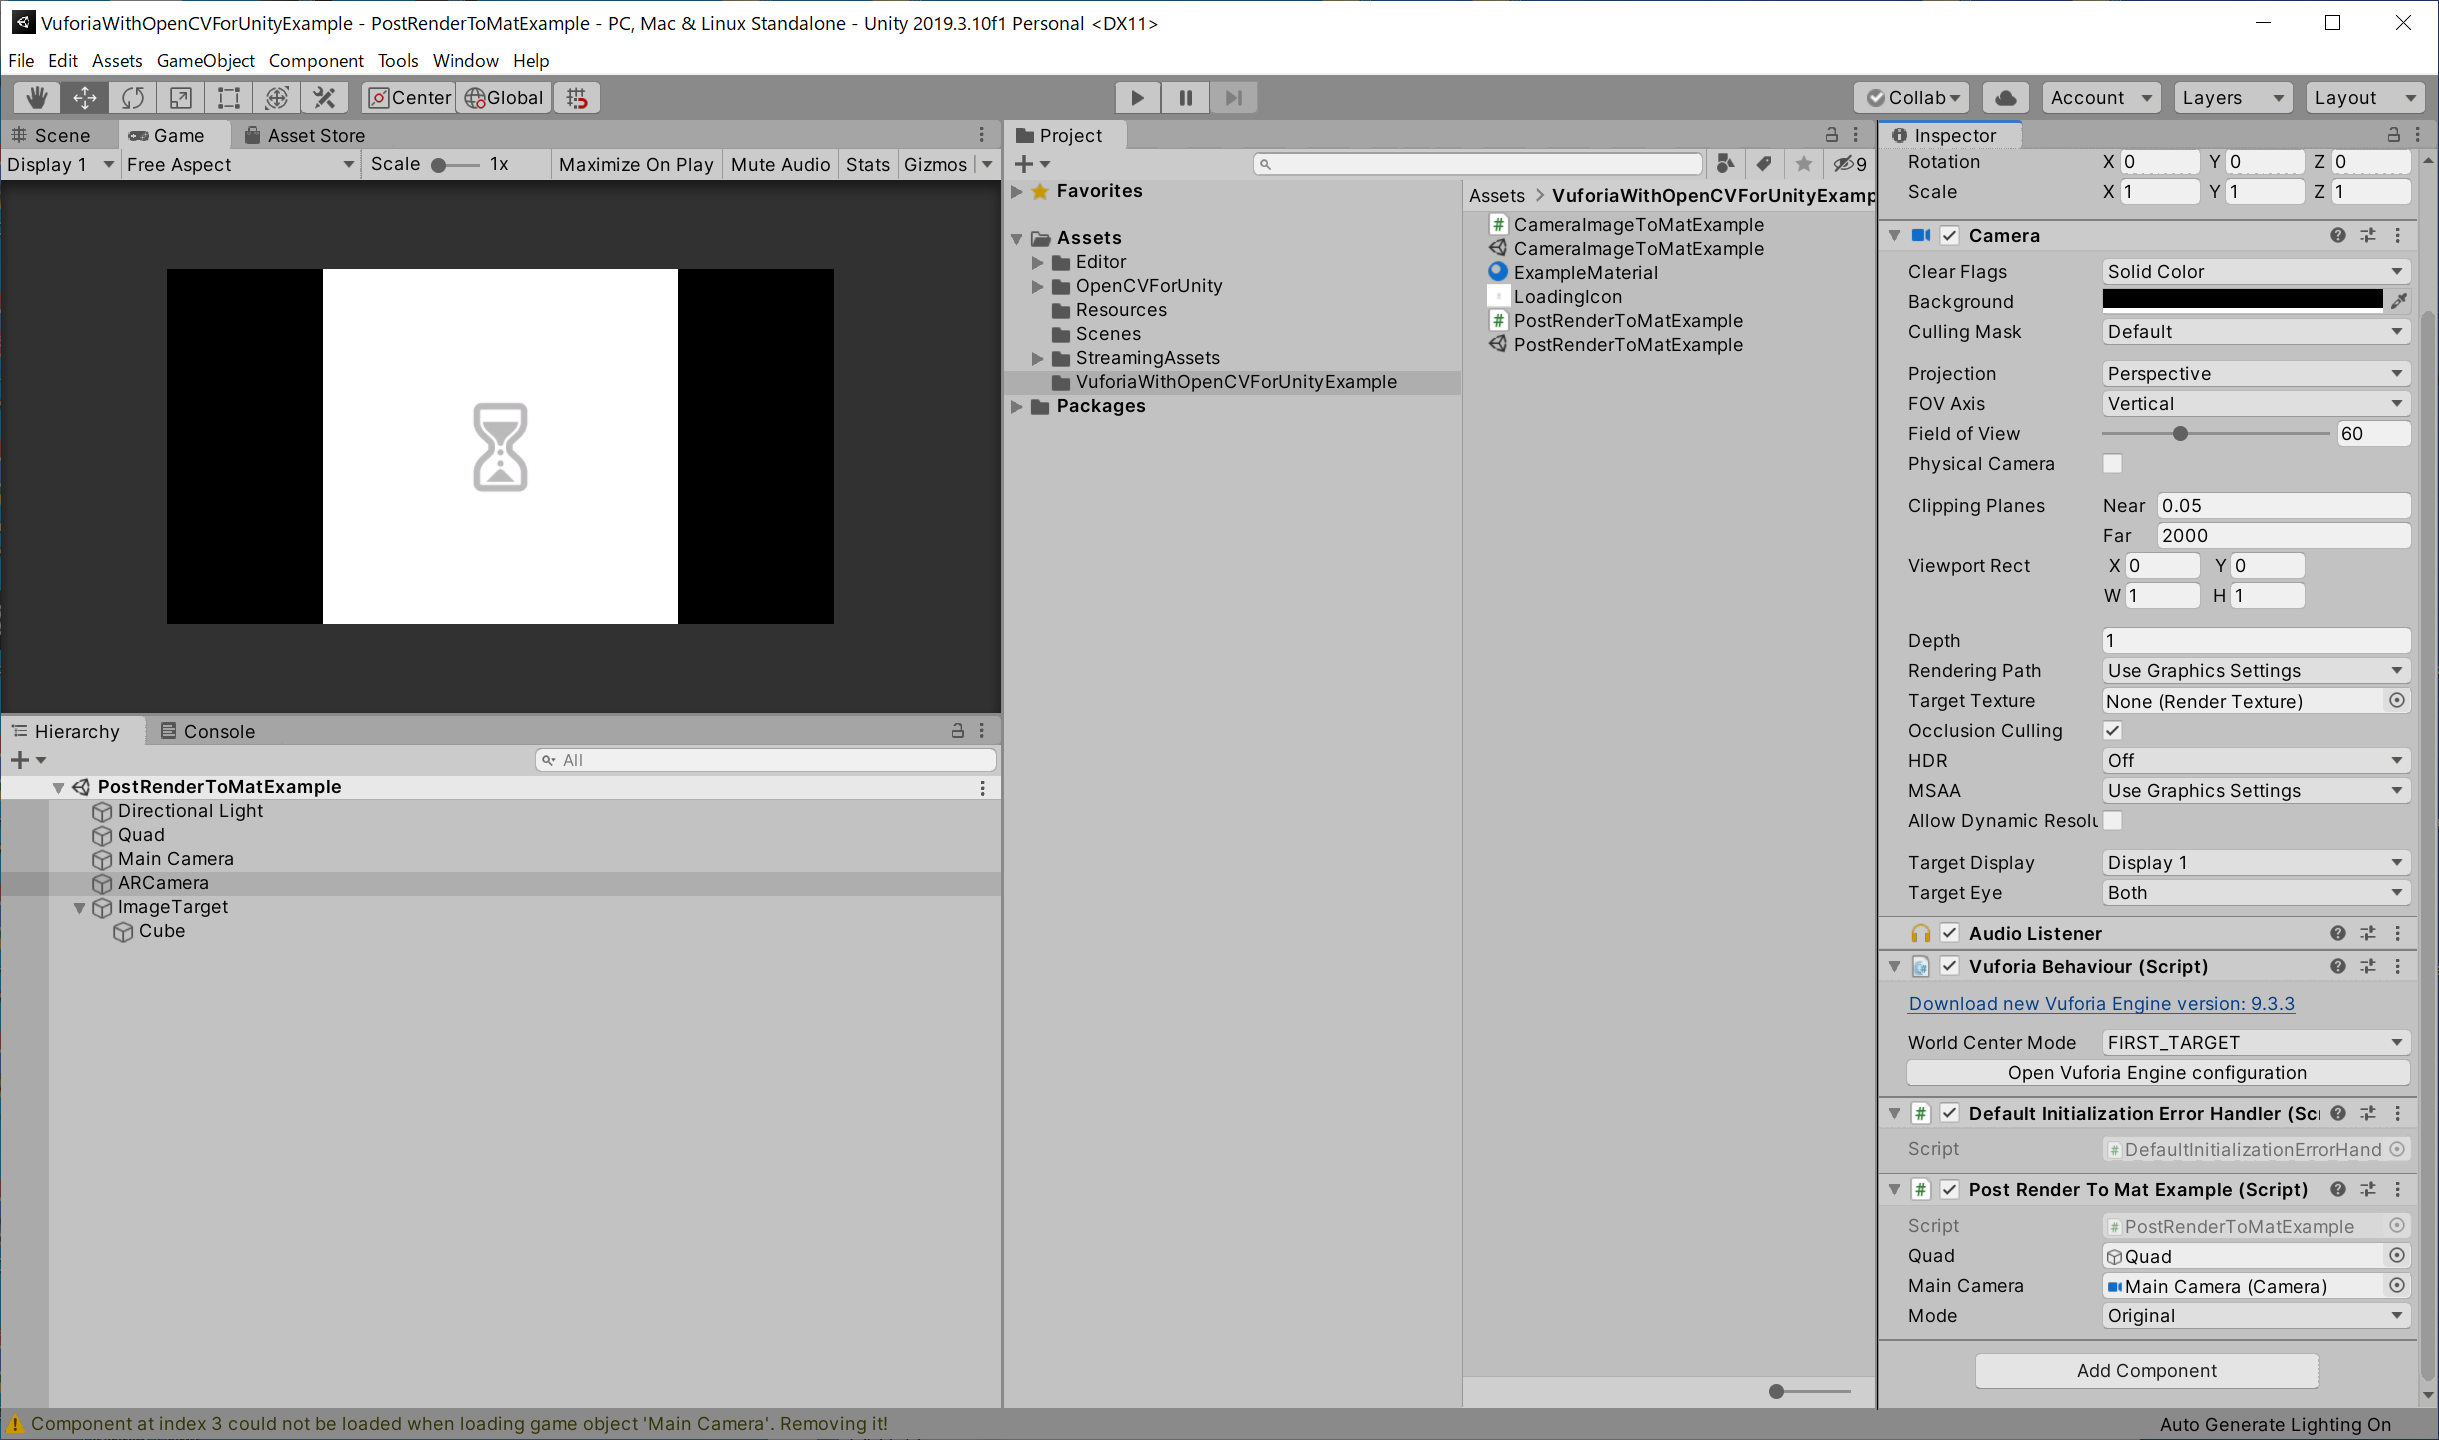Select ARCamera in the Hierarchy
The height and width of the screenshot is (1440, 2439).
coord(163,883)
